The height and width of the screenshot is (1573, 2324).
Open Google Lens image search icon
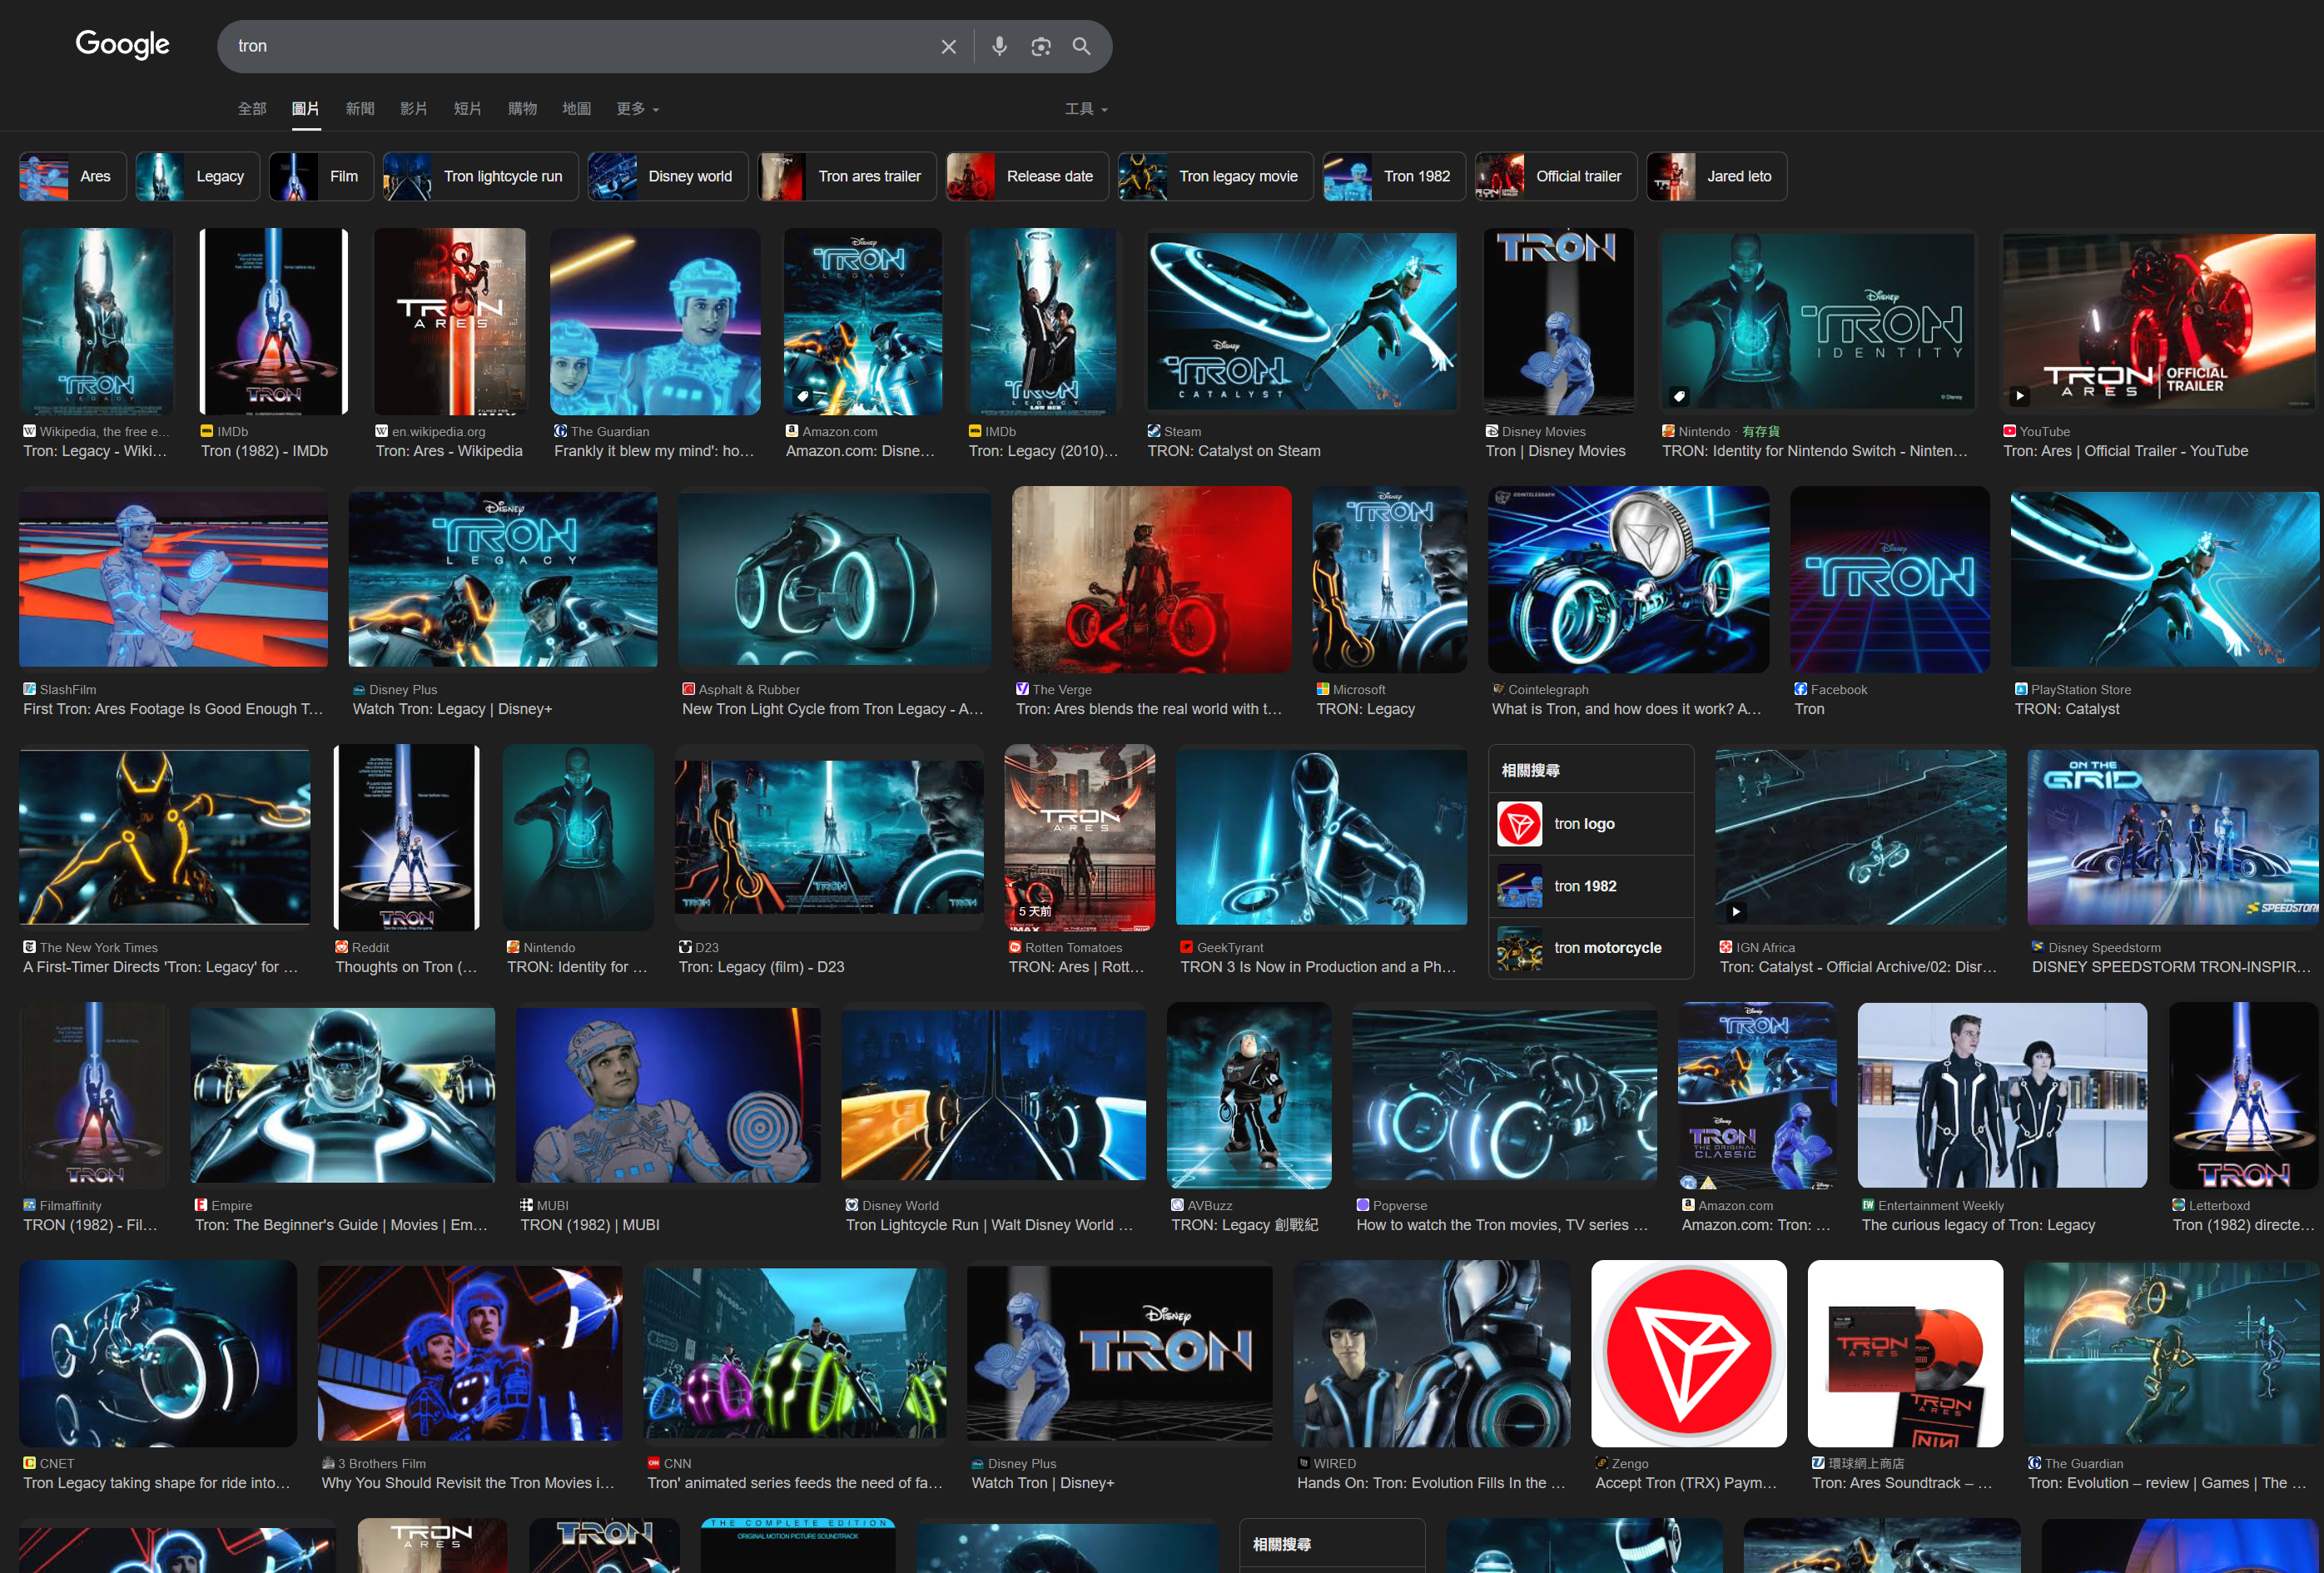[1040, 46]
